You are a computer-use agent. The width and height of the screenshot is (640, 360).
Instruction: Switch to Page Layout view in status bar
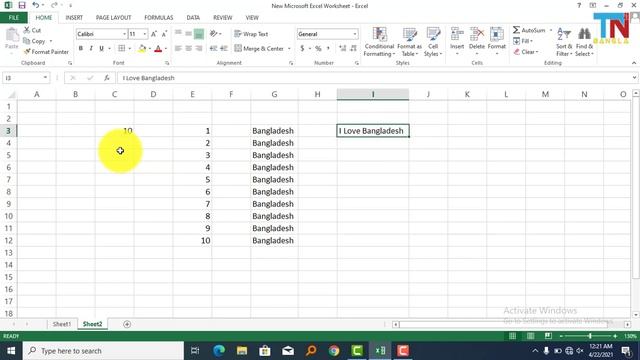[x=530, y=336]
